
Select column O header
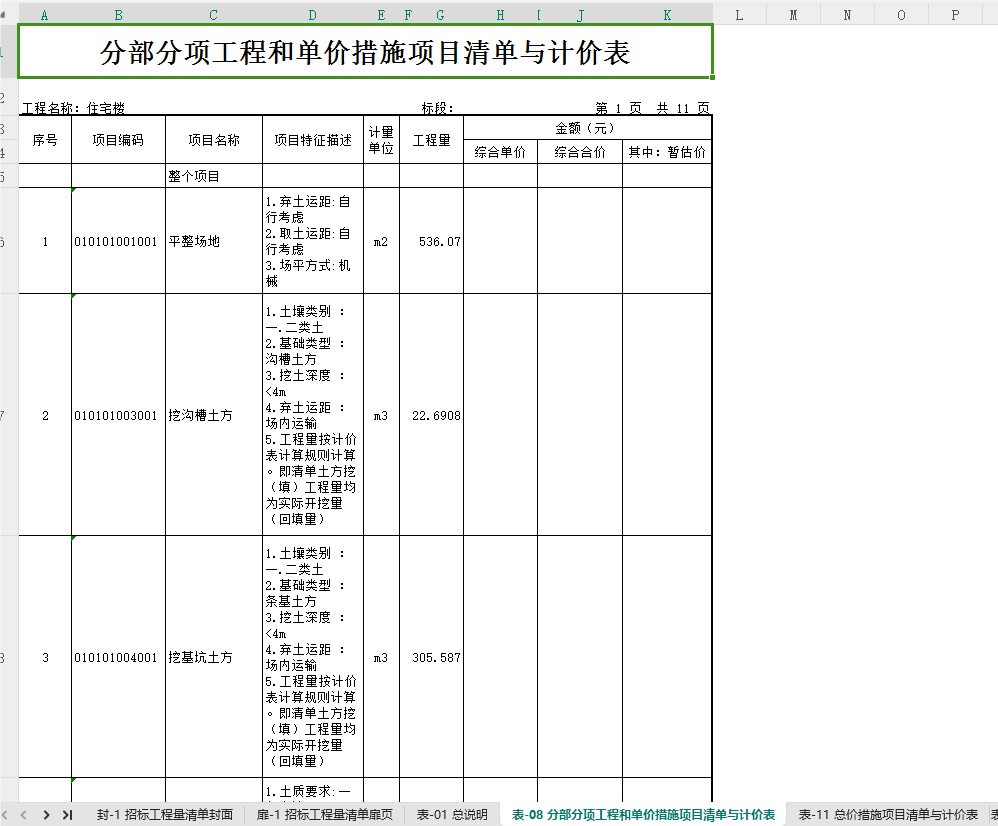(901, 15)
